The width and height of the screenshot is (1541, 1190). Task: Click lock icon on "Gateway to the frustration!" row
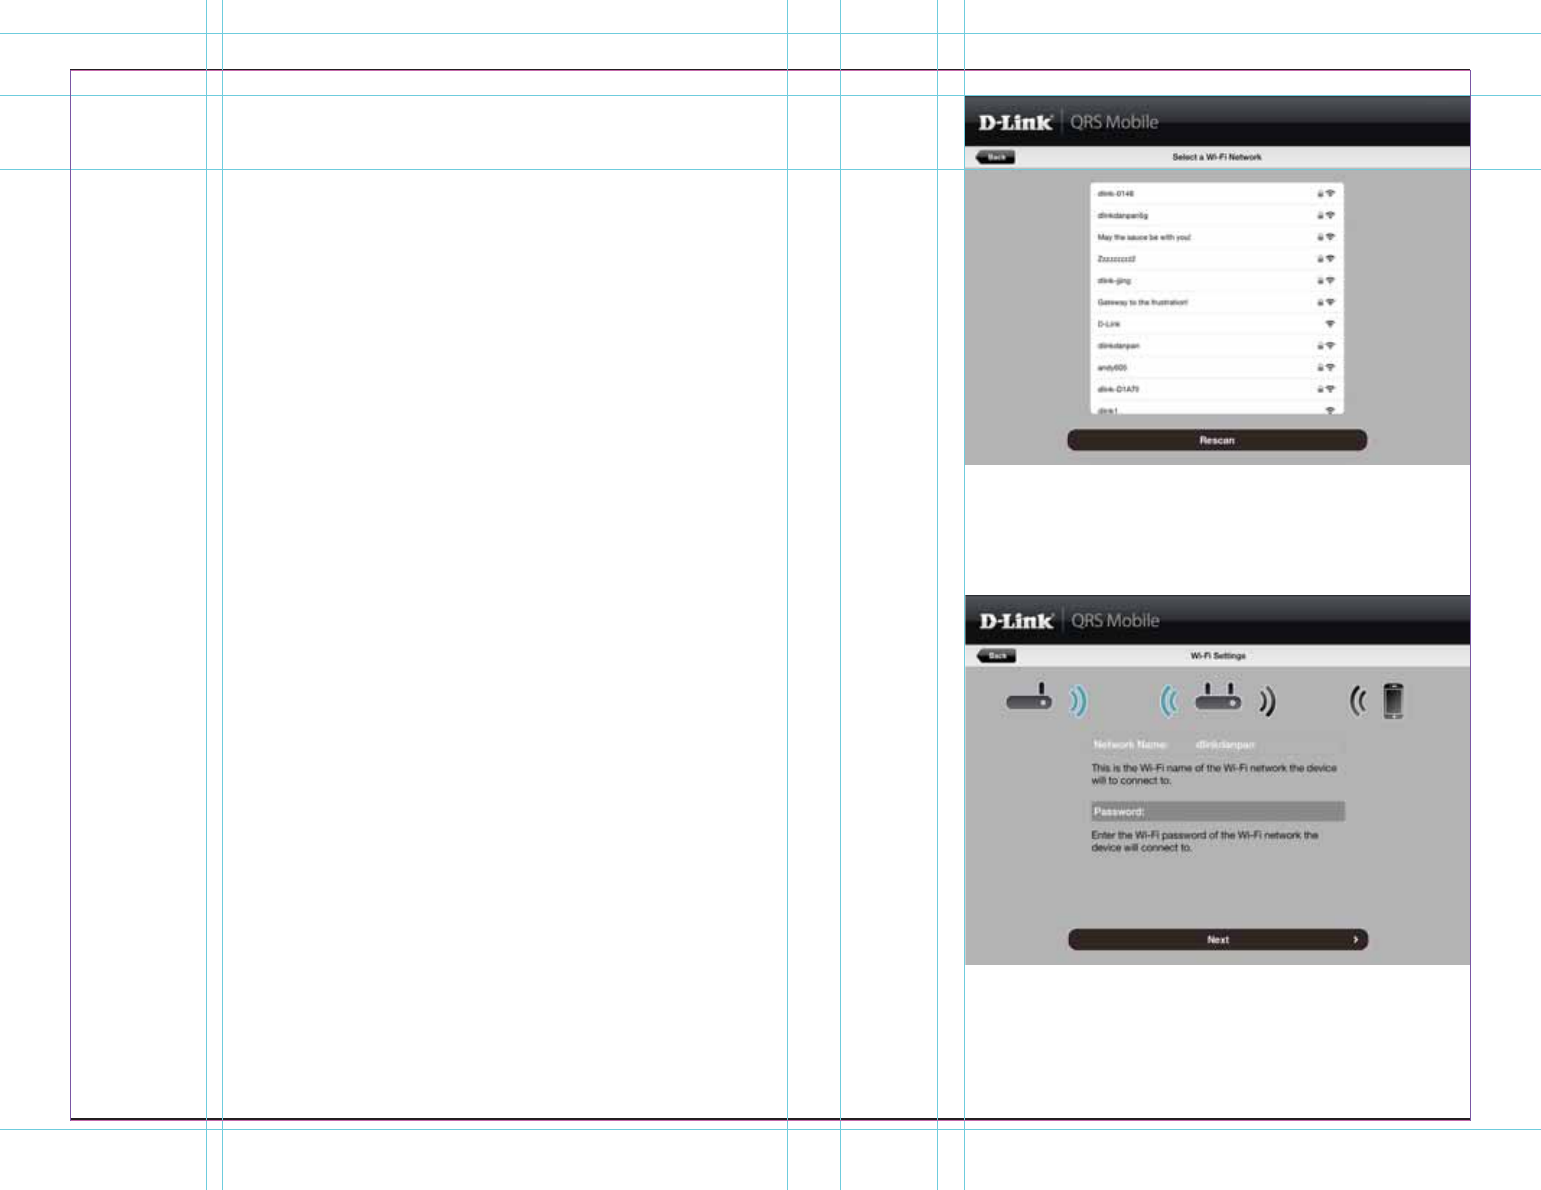click(1320, 302)
